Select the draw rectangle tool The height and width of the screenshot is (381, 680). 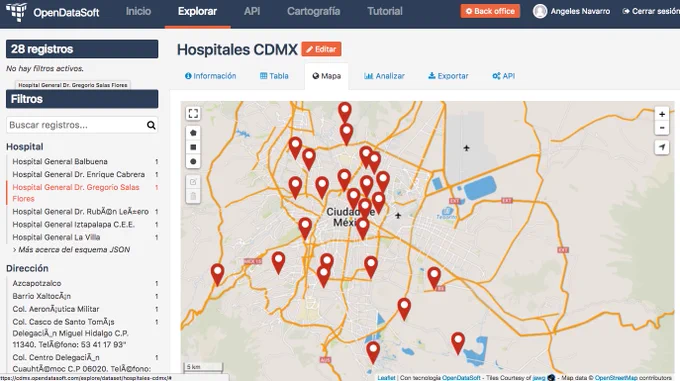[193, 147]
